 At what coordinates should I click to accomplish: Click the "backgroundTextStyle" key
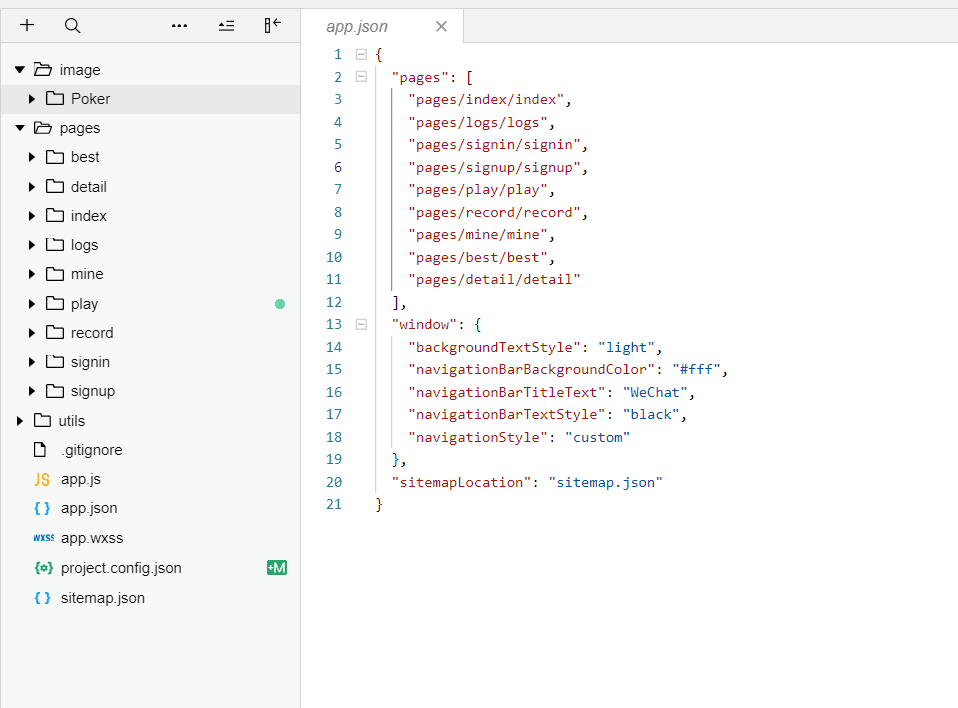click(x=494, y=348)
